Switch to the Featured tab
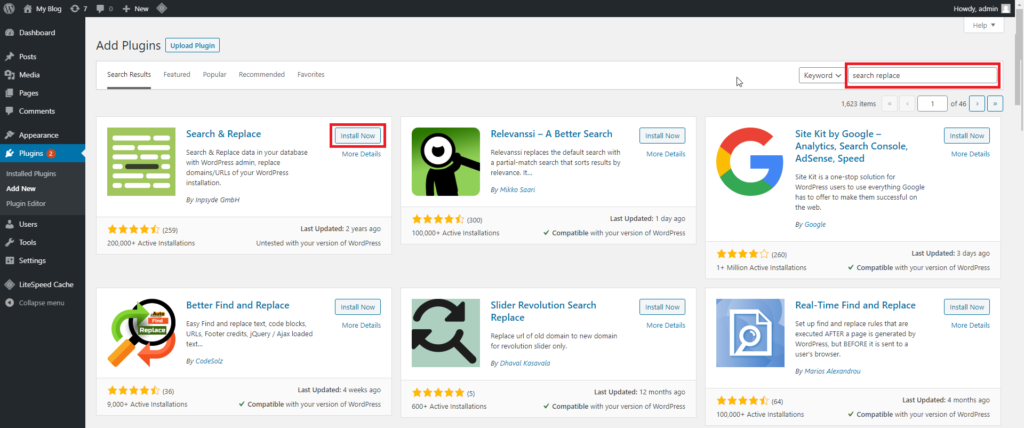Viewport: 1024px width, 428px height. (x=177, y=74)
